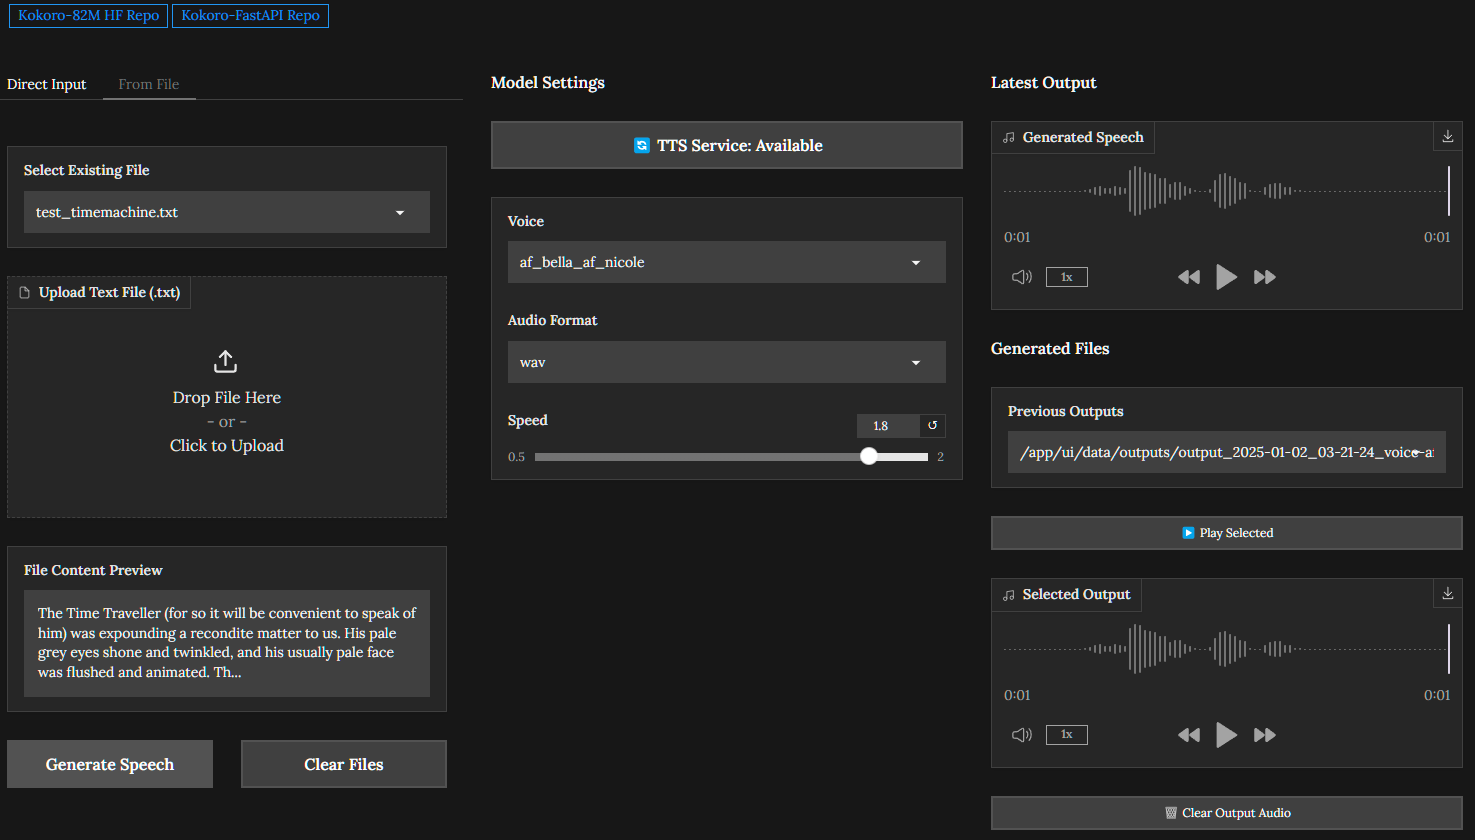Download the Generated Speech audio
The image size is (1475, 840).
tap(1447, 137)
